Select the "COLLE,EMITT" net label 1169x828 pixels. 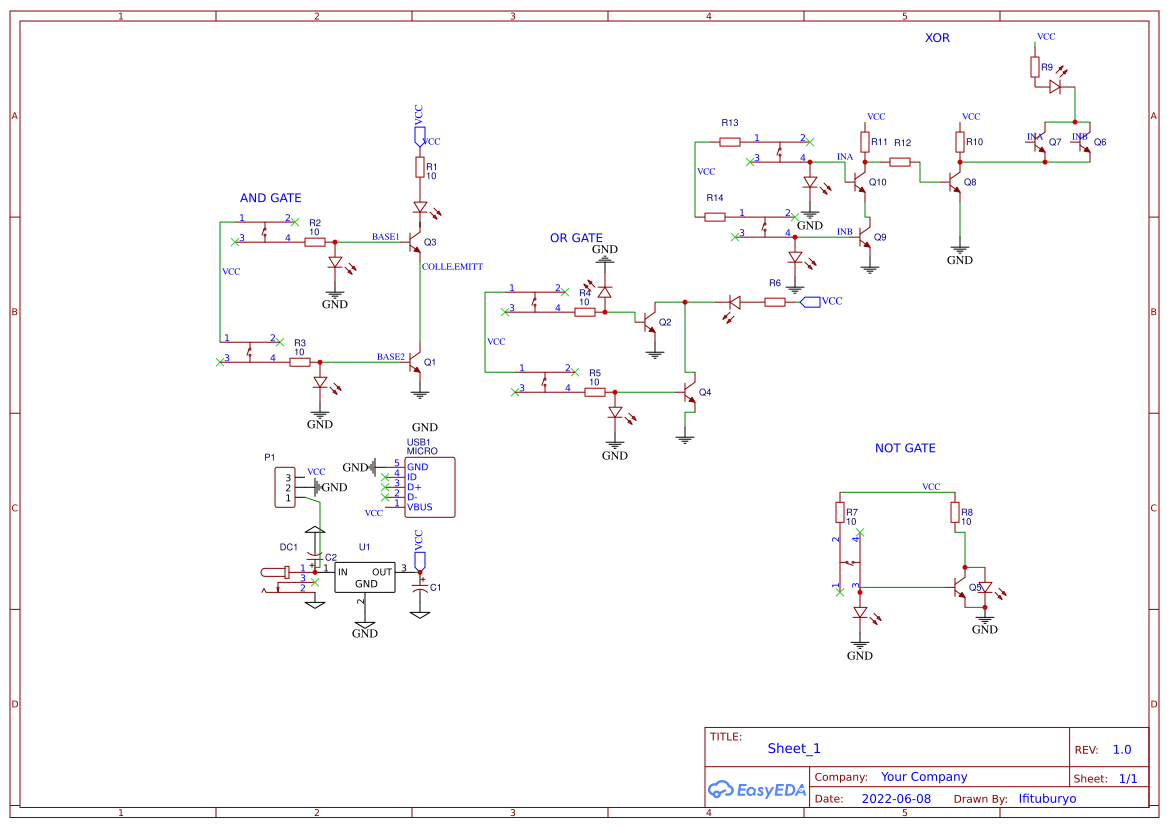(453, 267)
